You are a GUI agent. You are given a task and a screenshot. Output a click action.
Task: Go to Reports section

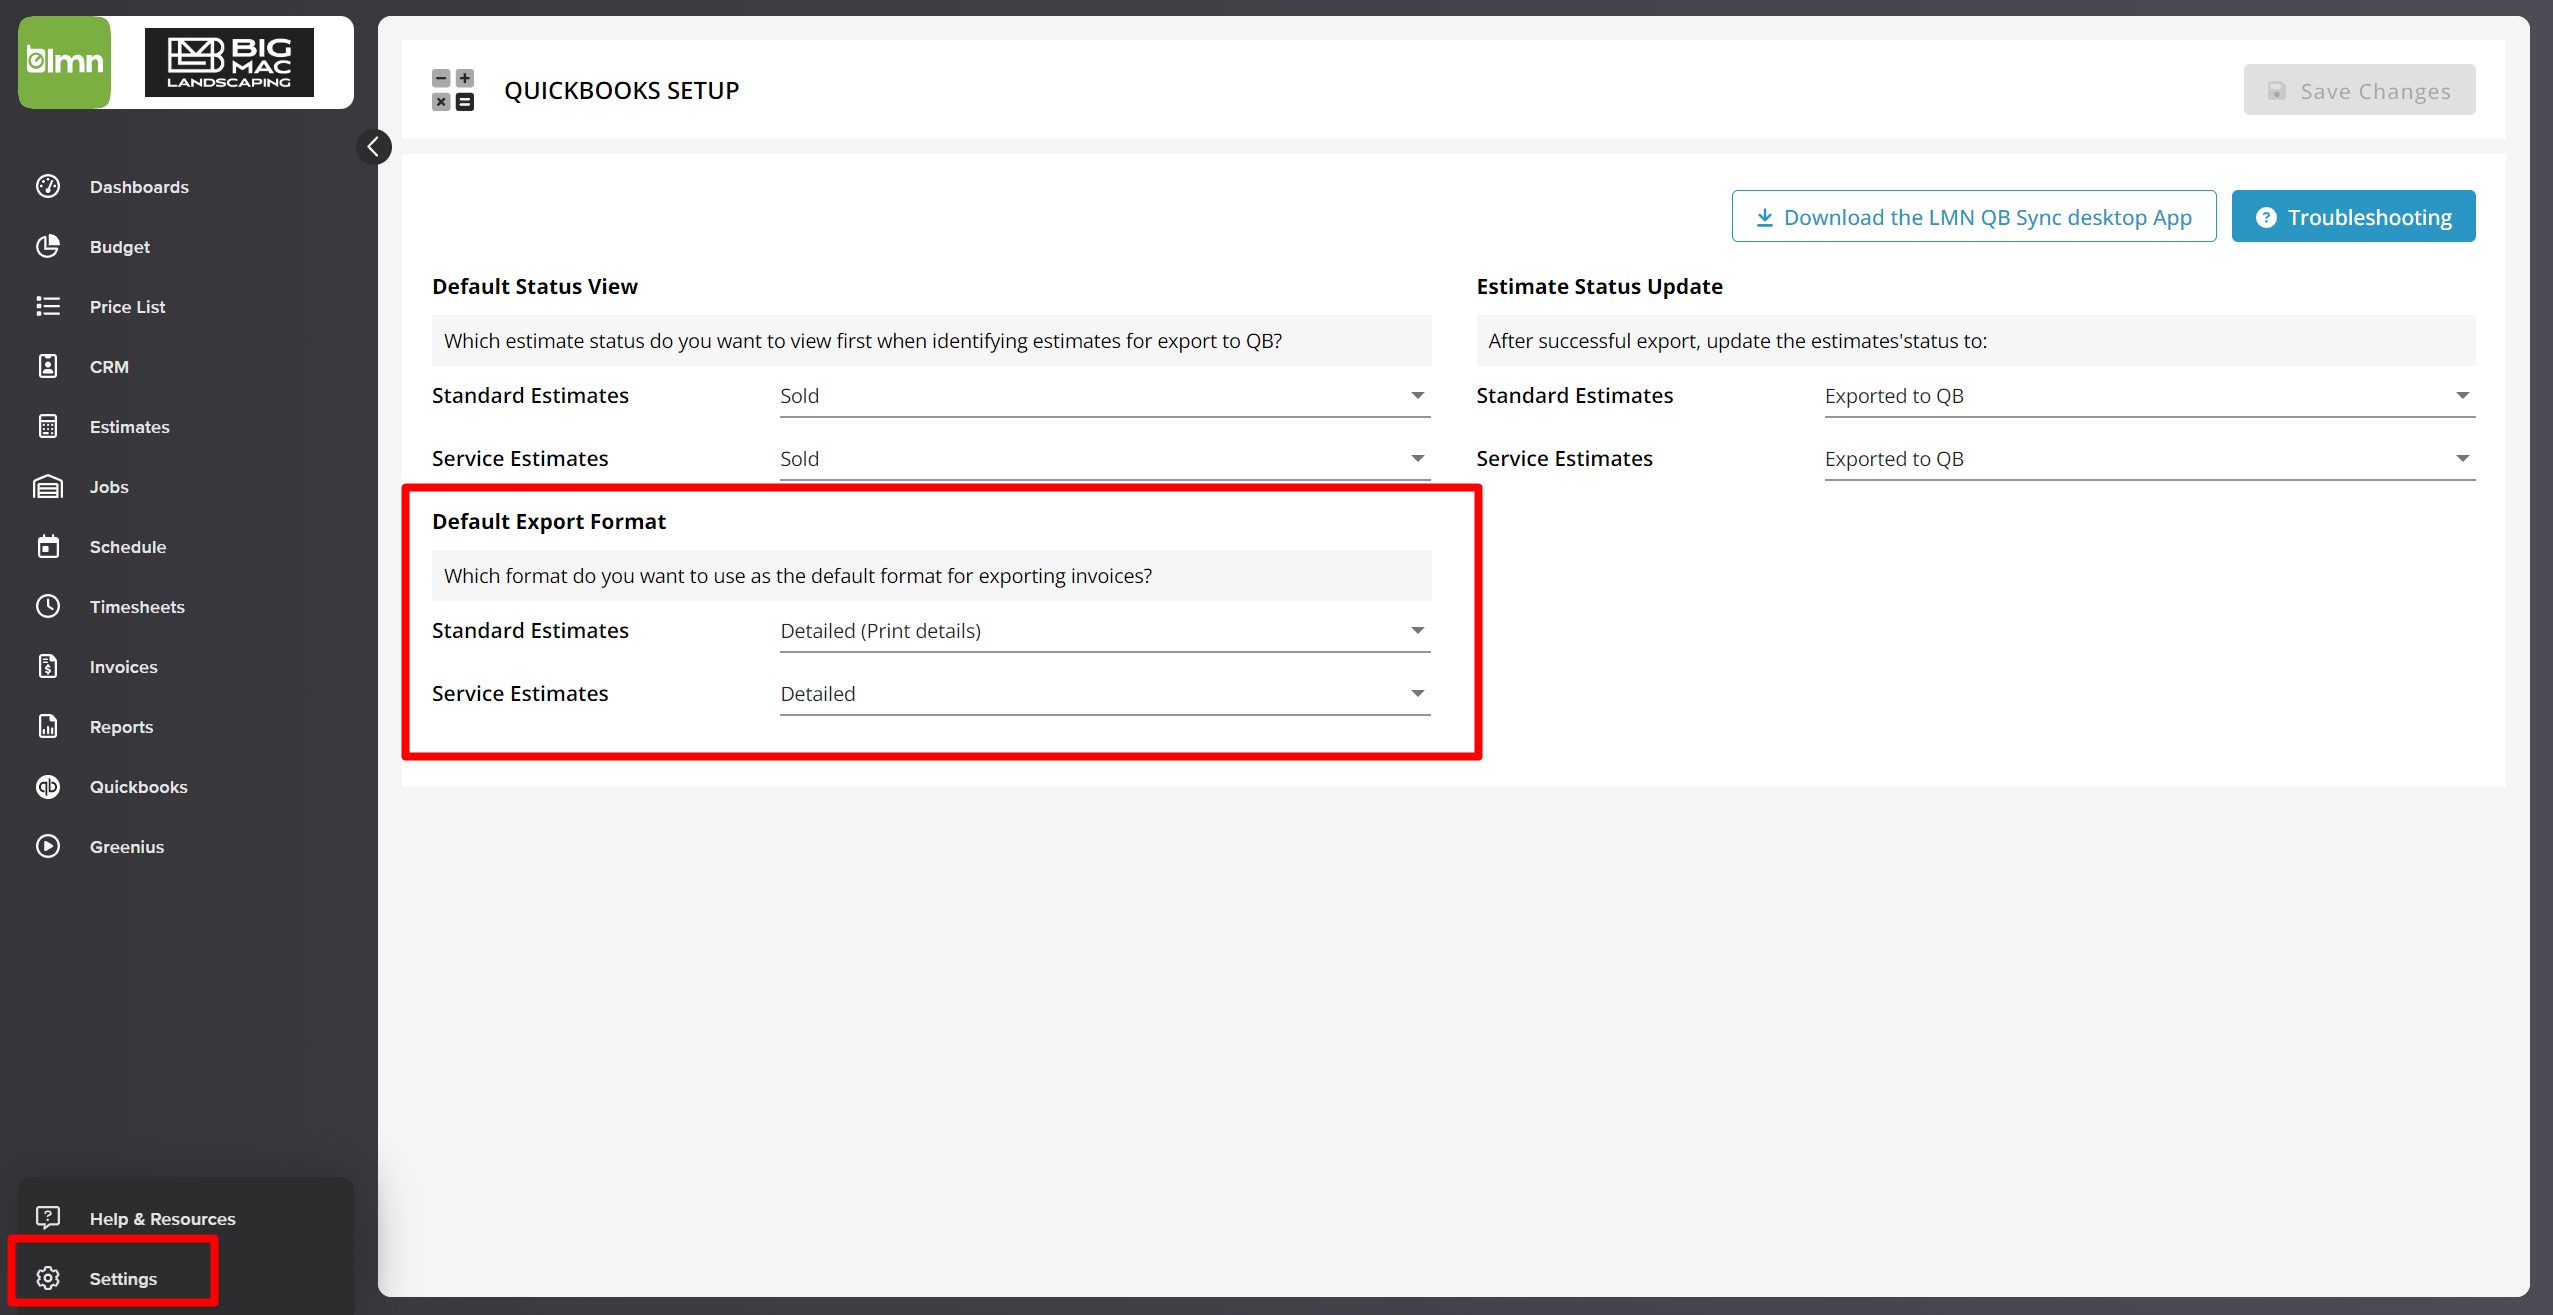(x=122, y=727)
